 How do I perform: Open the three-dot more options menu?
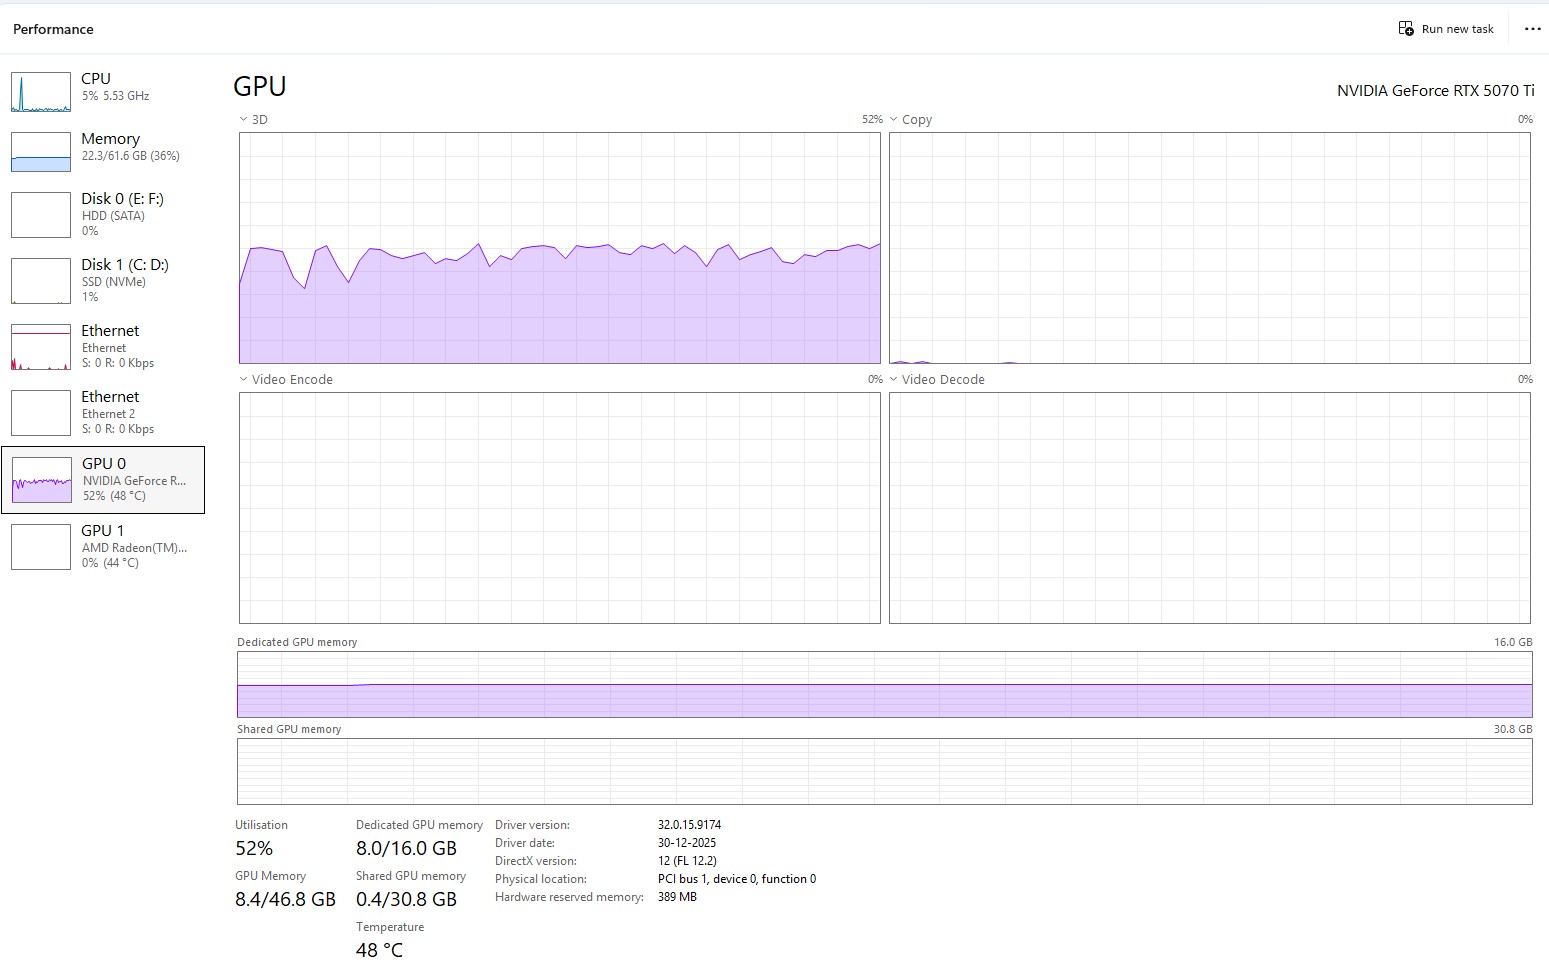(x=1532, y=29)
